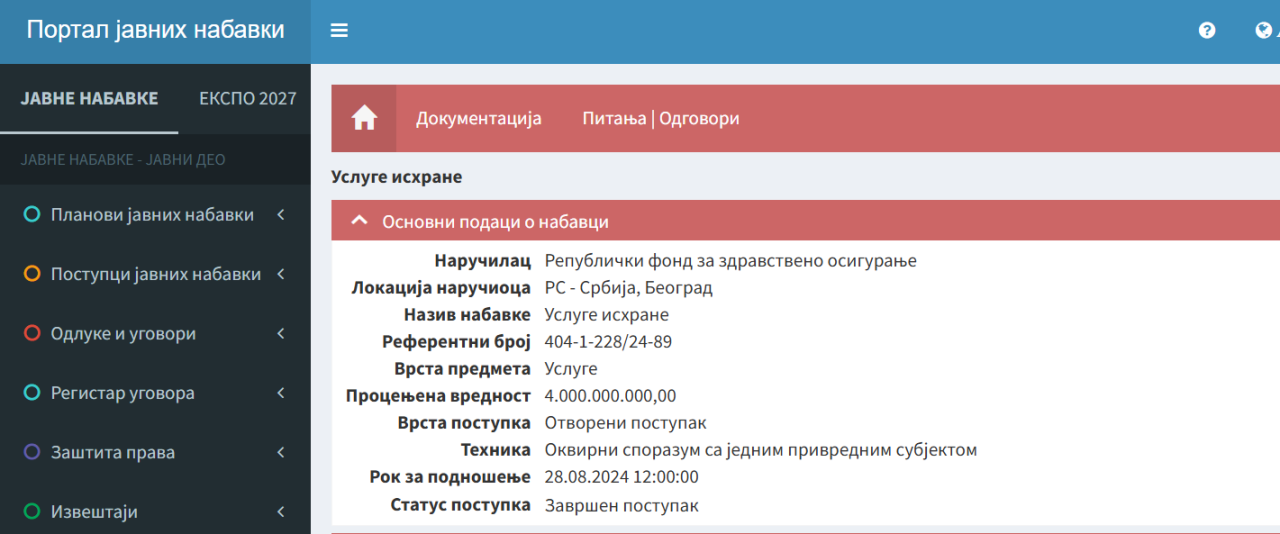Click the Статус поступка field label
Screen dimensions: 1280x534
click(x=460, y=505)
